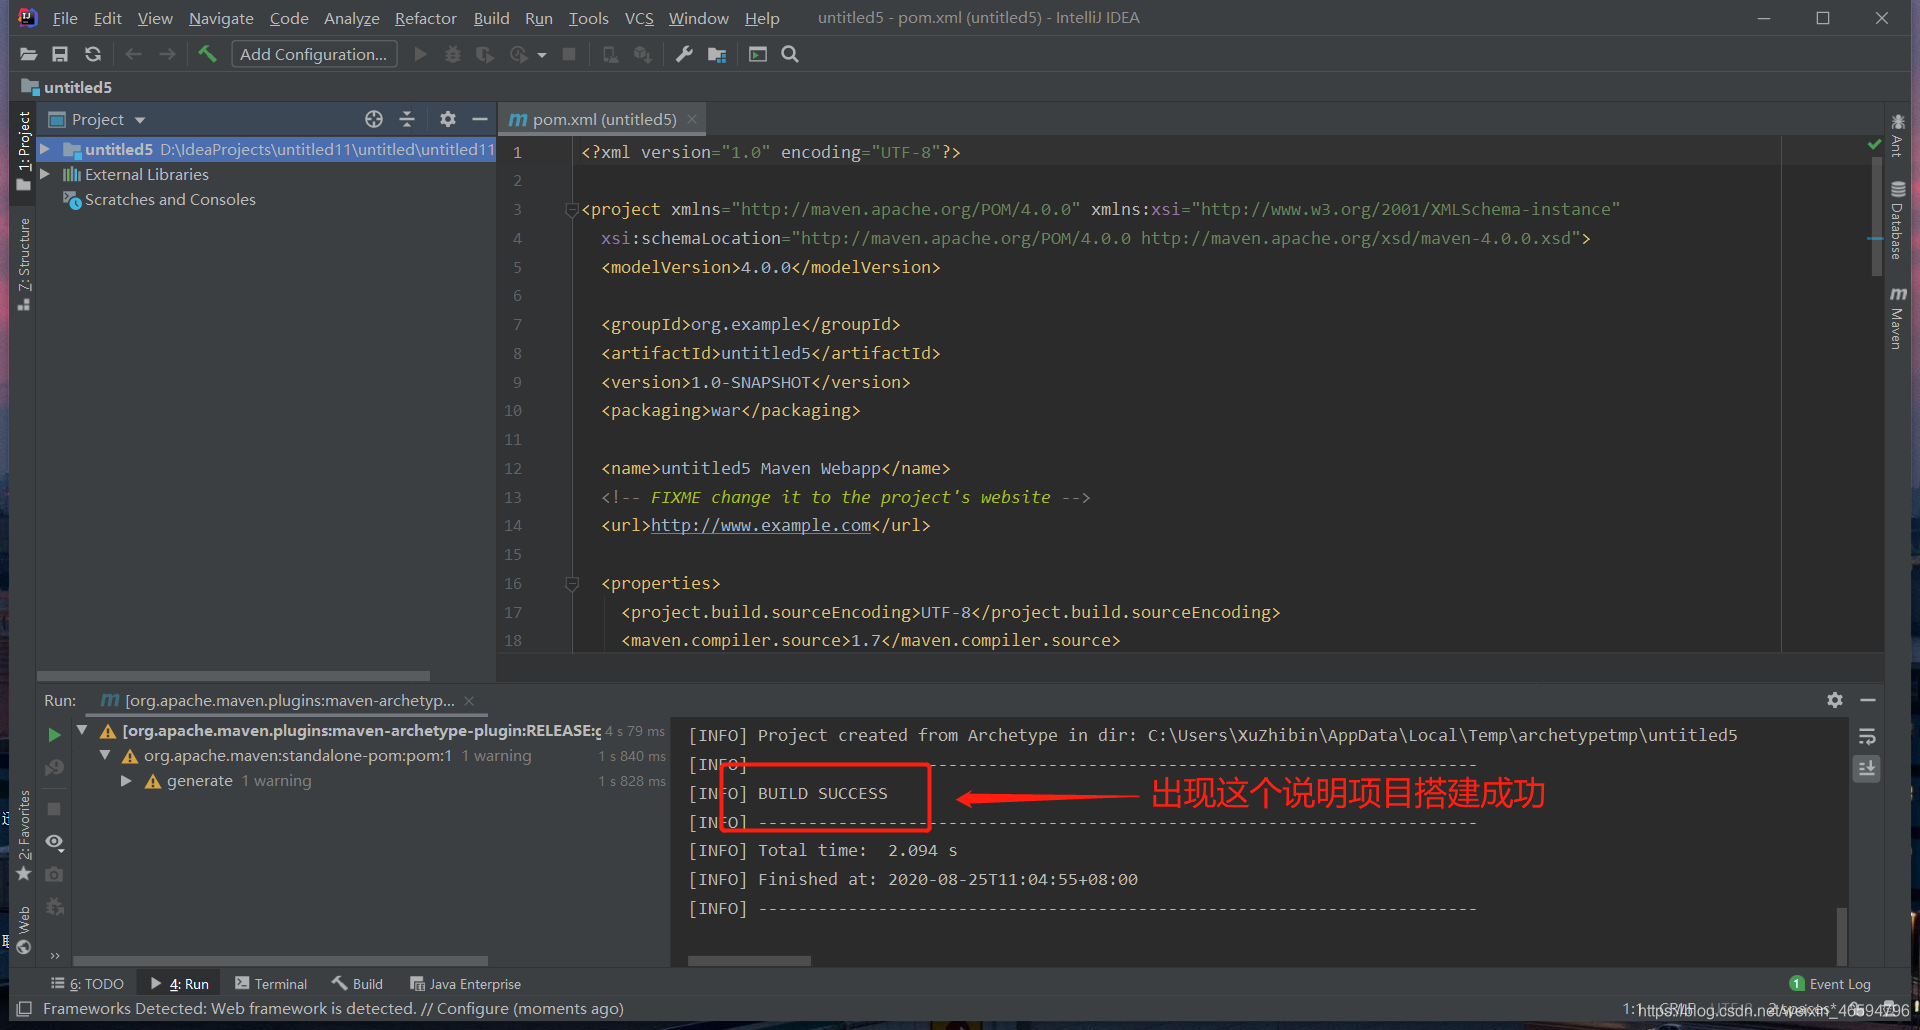Toggle the Web side panel
Viewport: 1920px width, 1030px height.
point(24,930)
